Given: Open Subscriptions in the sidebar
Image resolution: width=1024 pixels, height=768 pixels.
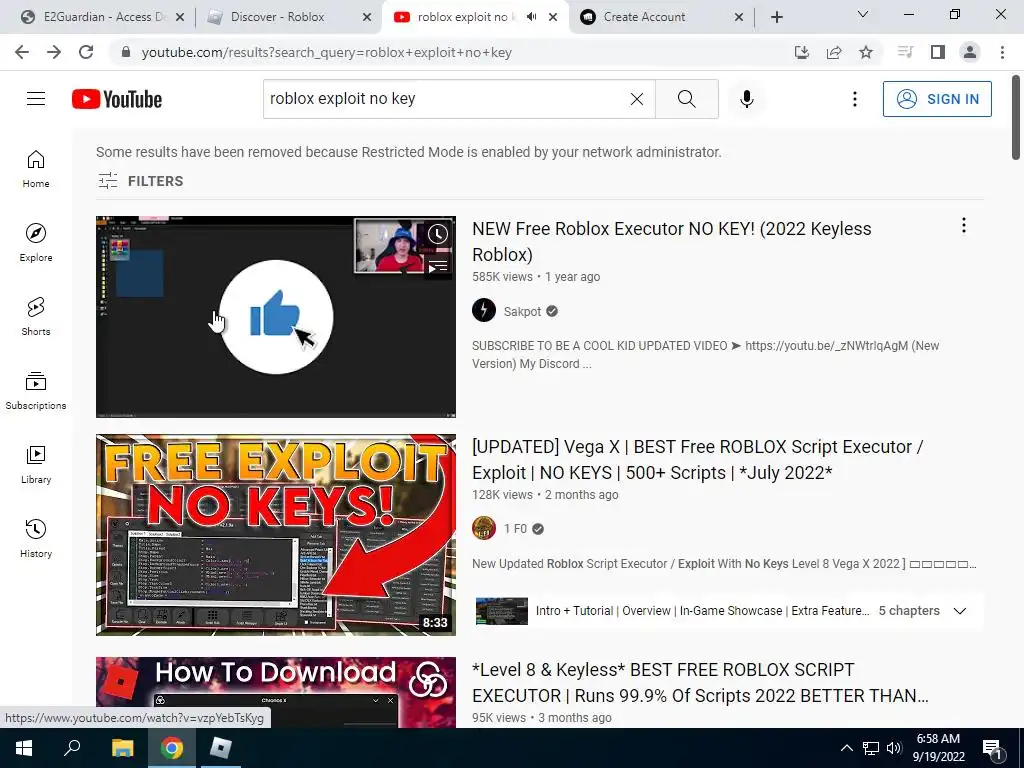Looking at the screenshot, I should 36,391.
